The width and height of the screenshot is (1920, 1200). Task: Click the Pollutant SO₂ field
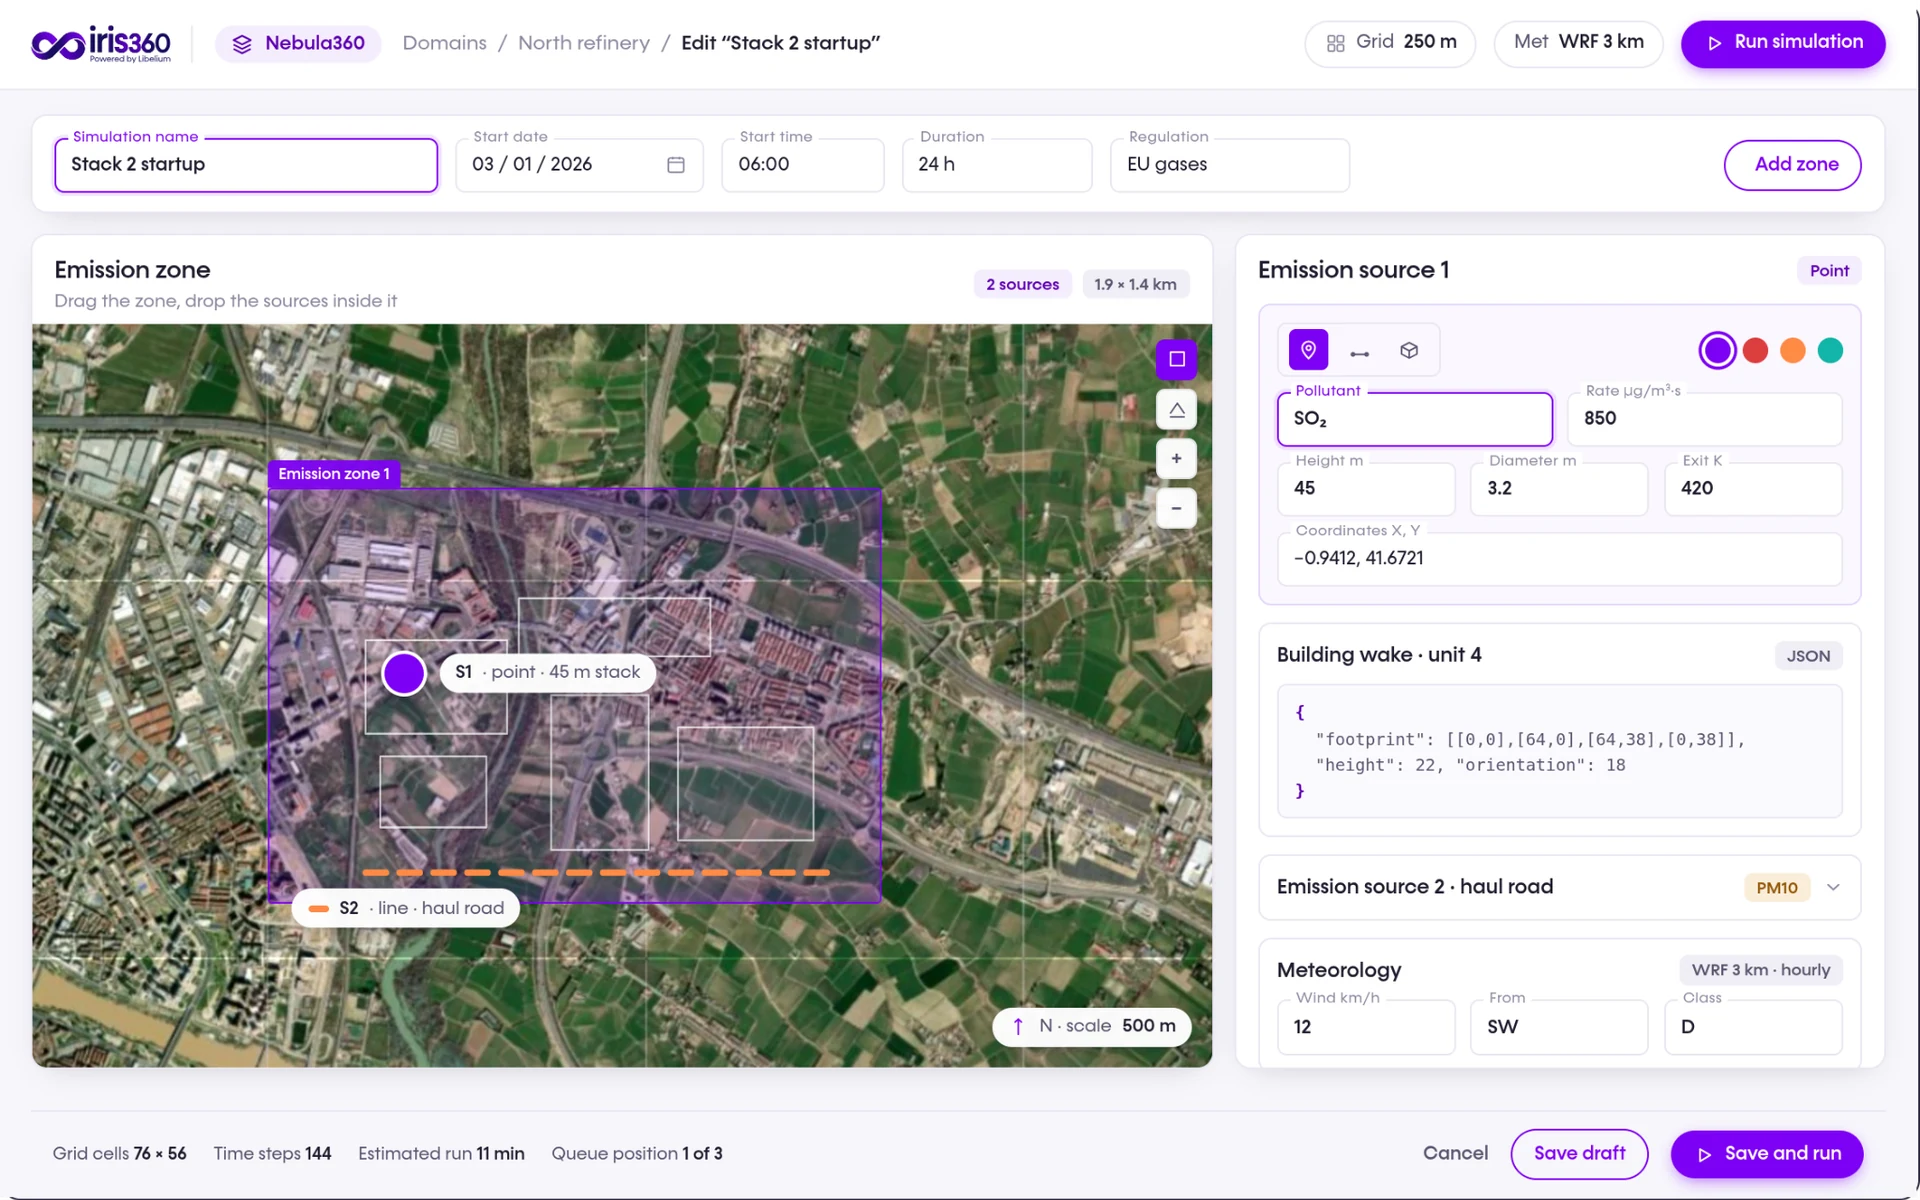pos(1414,419)
